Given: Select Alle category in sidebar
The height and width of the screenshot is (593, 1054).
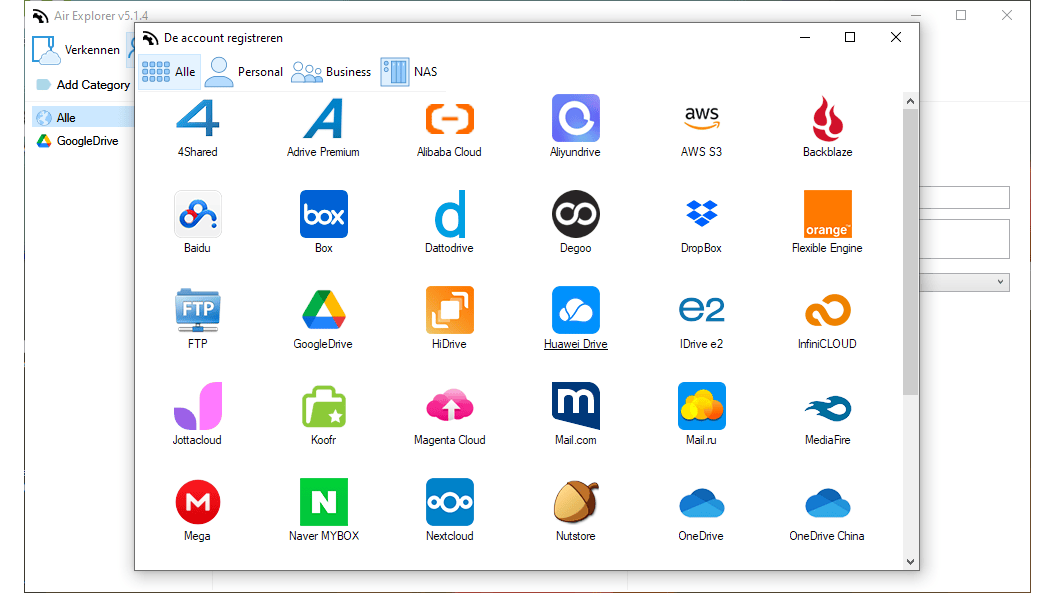Looking at the screenshot, I should pyautogui.click(x=83, y=118).
